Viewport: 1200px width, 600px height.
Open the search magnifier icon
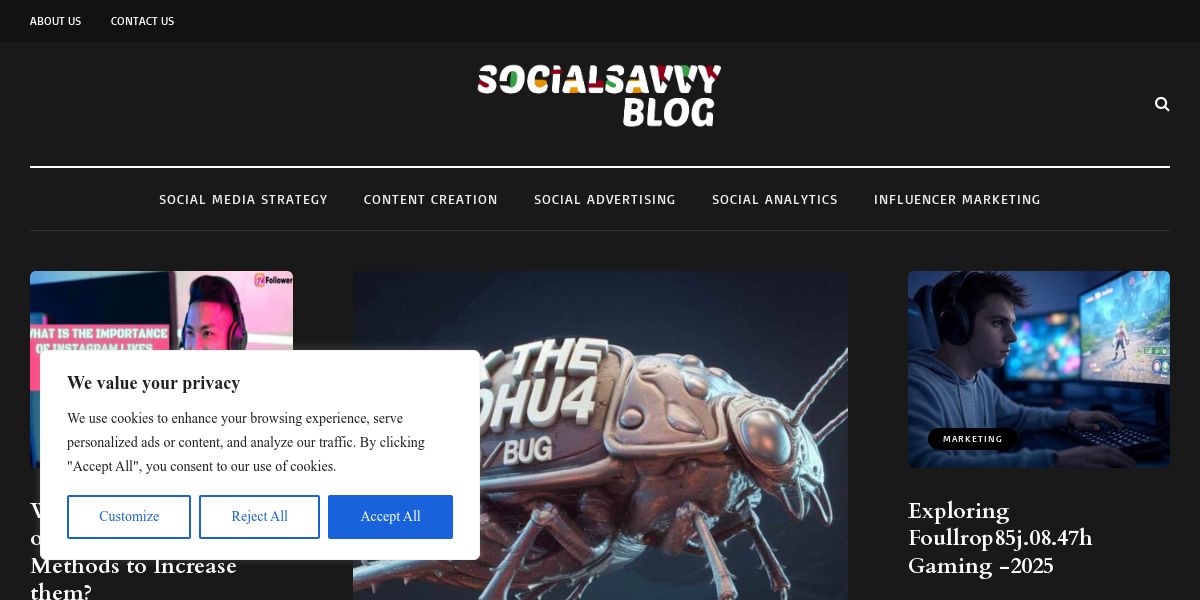point(1162,104)
